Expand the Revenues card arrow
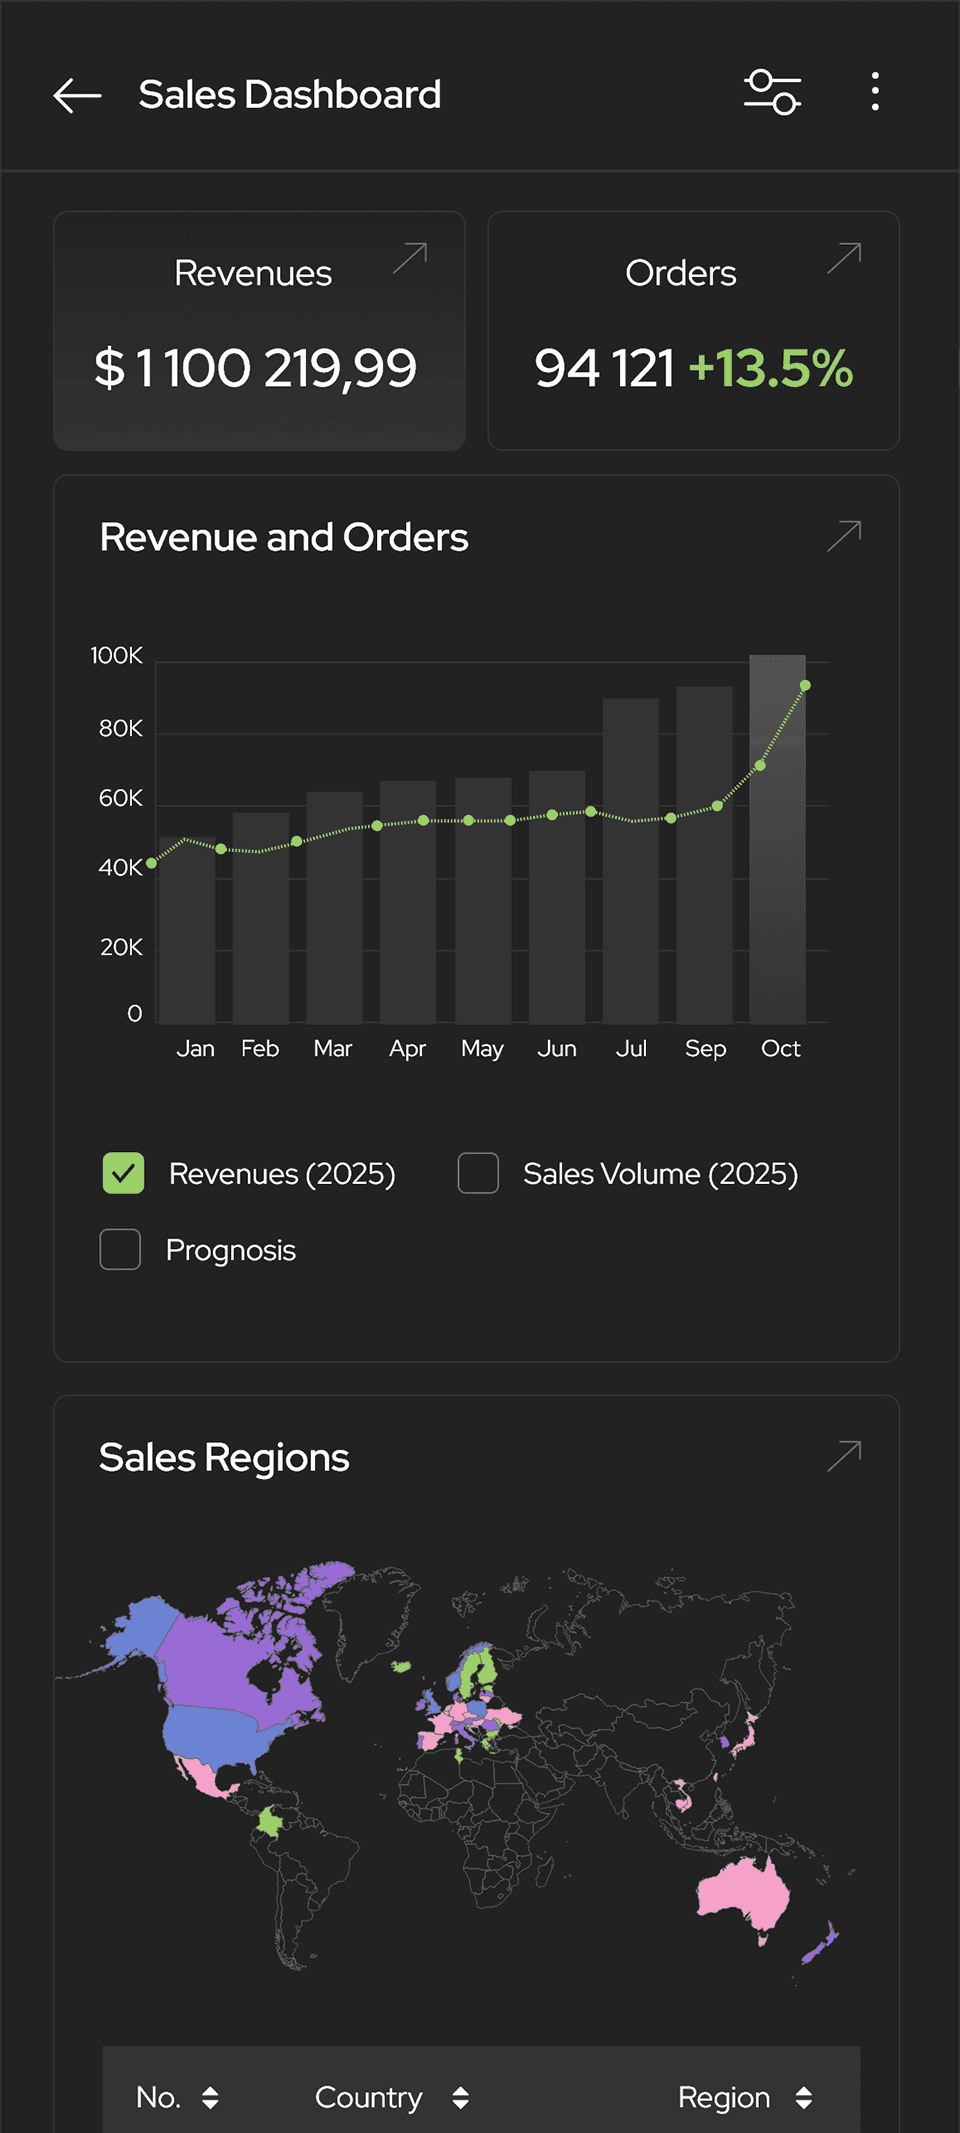960x2133 pixels. point(410,258)
